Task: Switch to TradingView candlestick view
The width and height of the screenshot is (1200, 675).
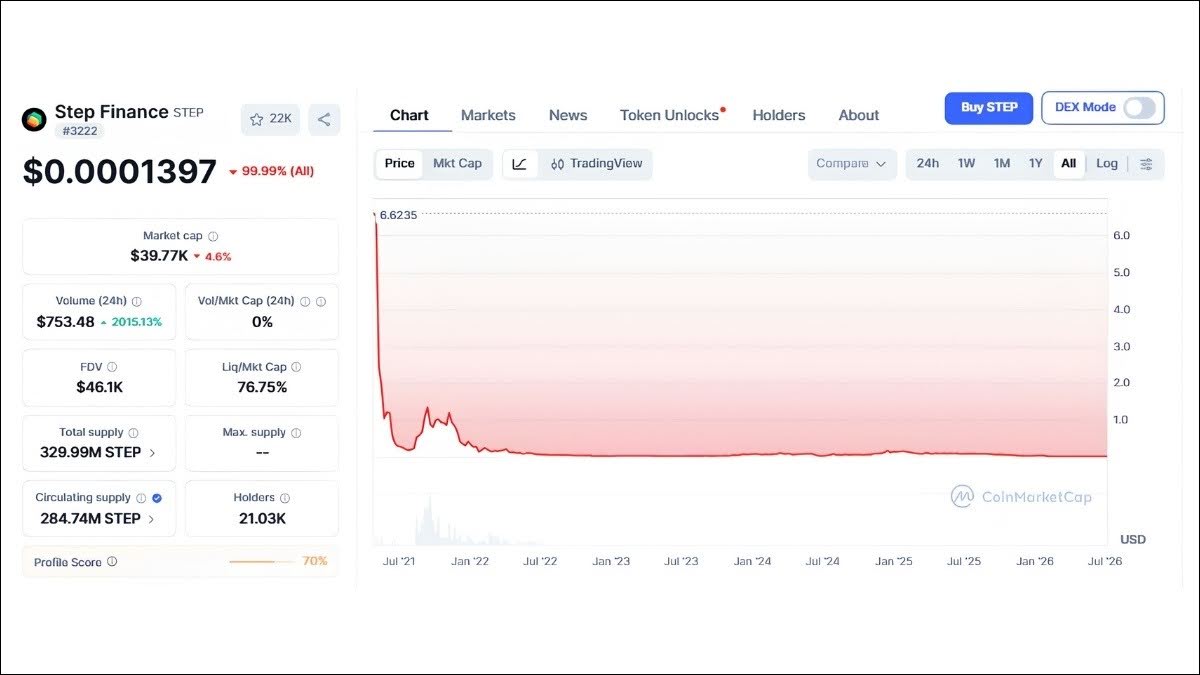Action: pos(597,164)
